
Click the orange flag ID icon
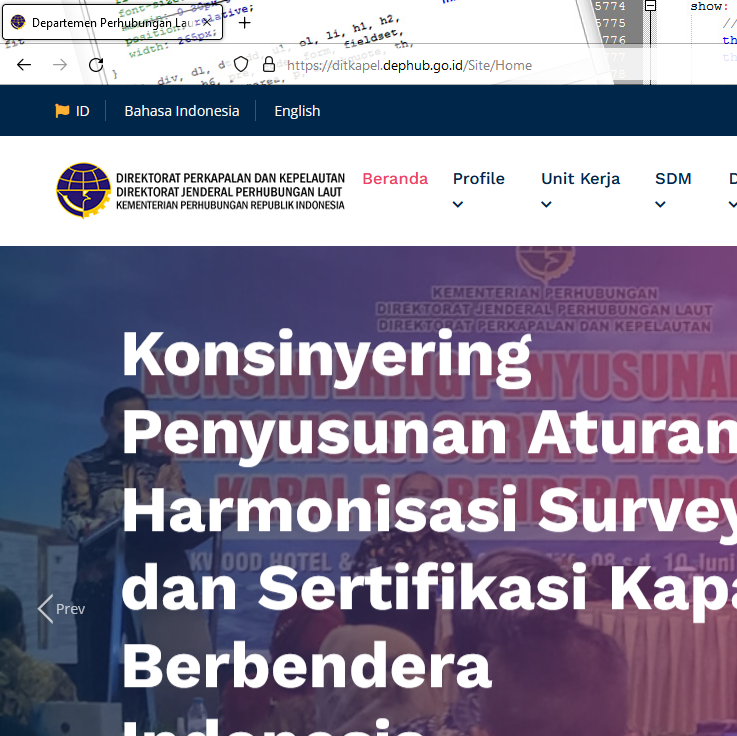pos(72,111)
